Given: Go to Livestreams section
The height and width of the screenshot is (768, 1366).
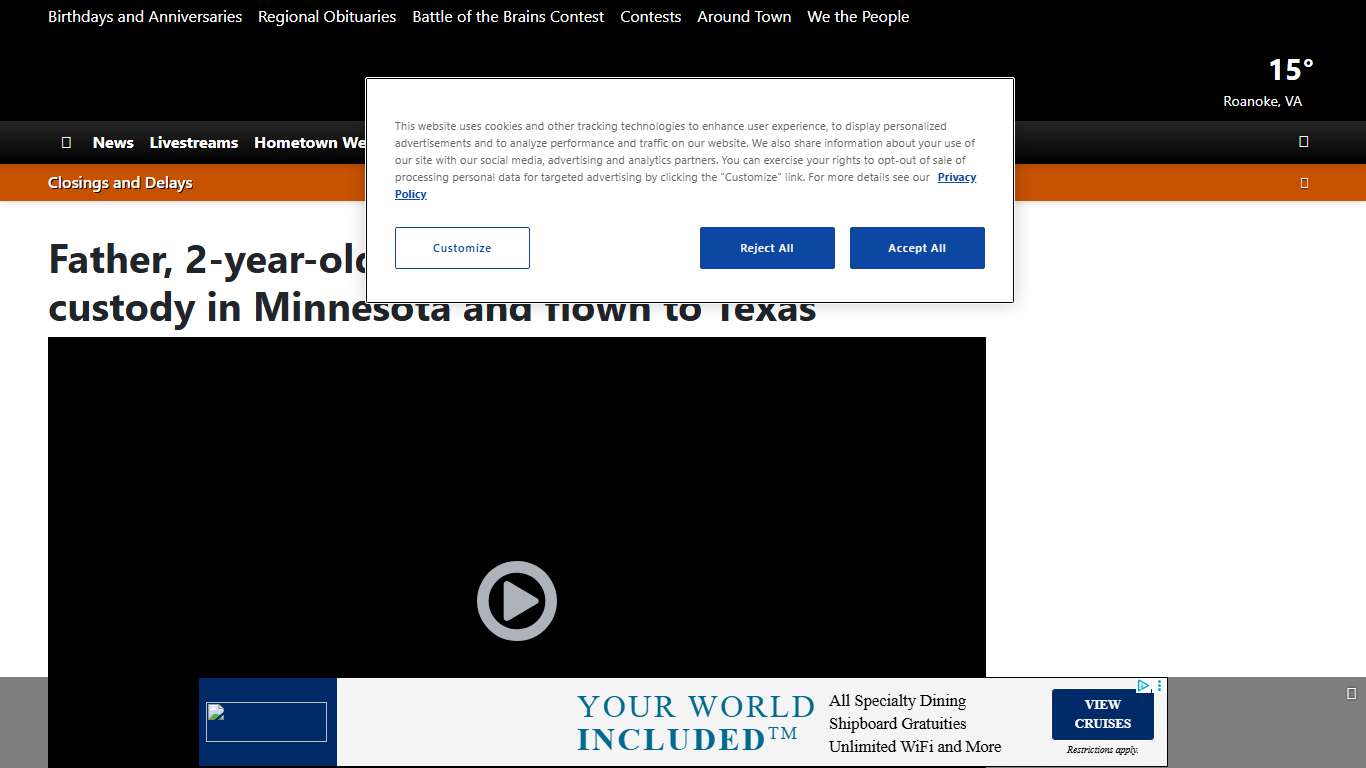Looking at the screenshot, I should pyautogui.click(x=194, y=143).
